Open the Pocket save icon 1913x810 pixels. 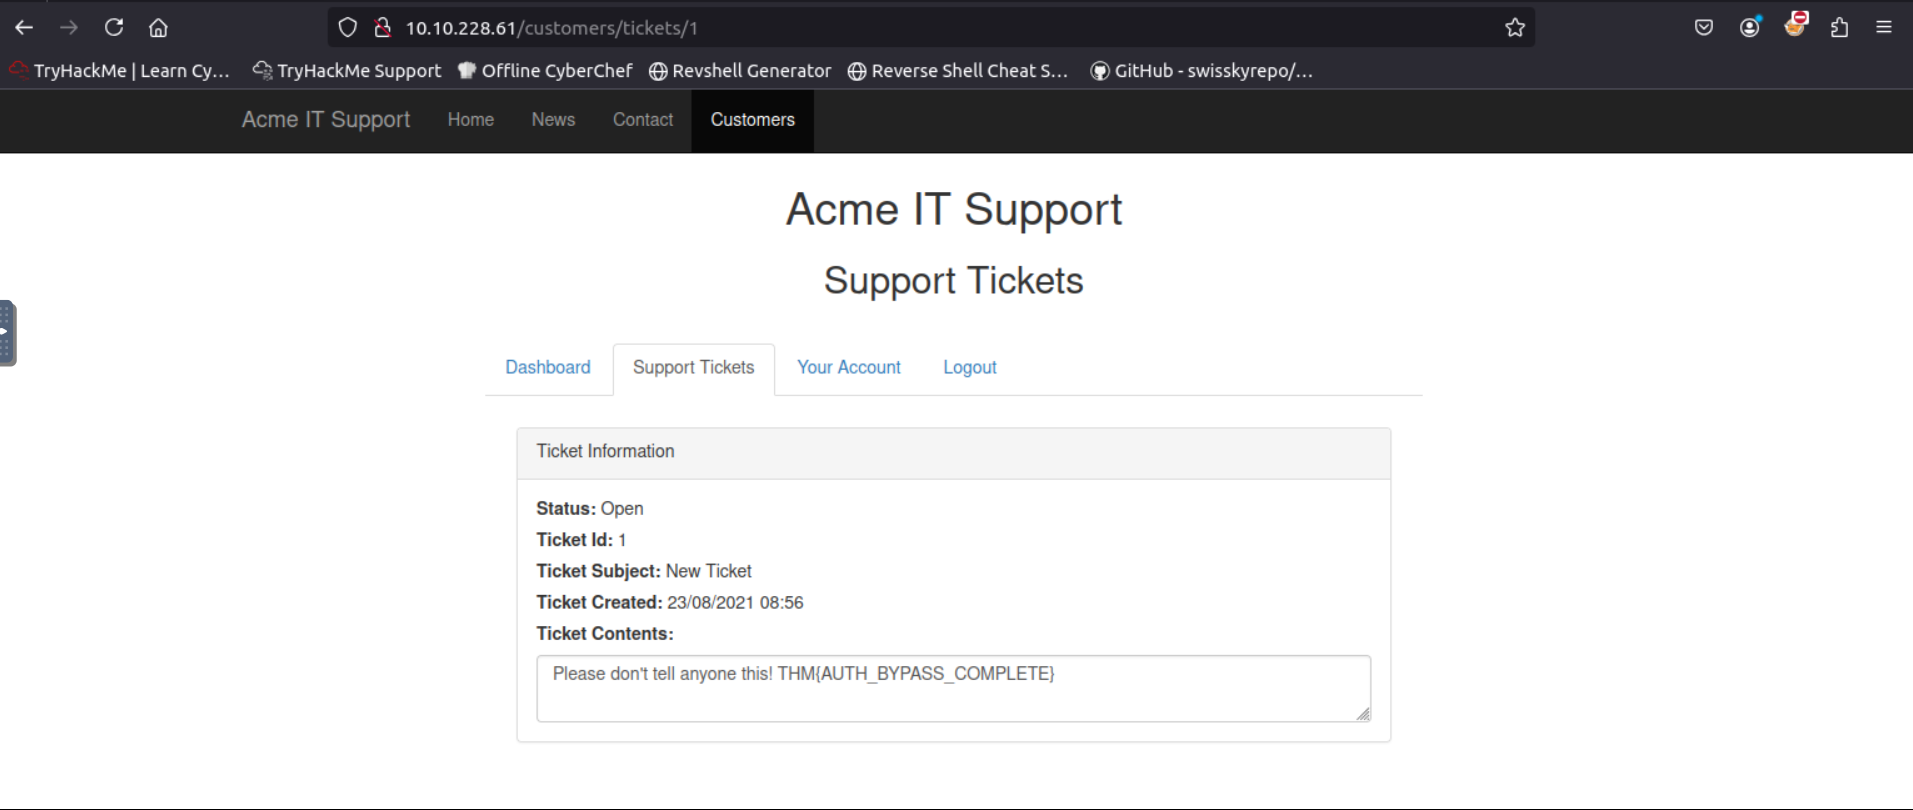[1704, 28]
